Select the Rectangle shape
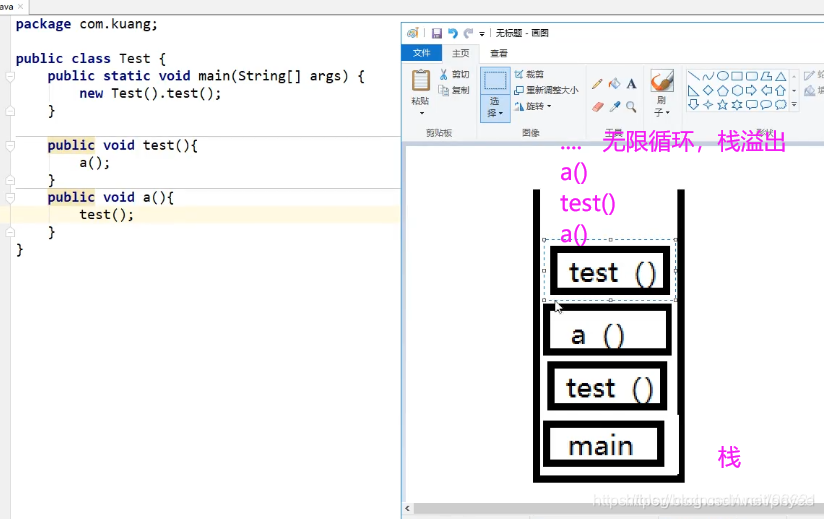Screen dimensions: 824x519 [x=737, y=76]
